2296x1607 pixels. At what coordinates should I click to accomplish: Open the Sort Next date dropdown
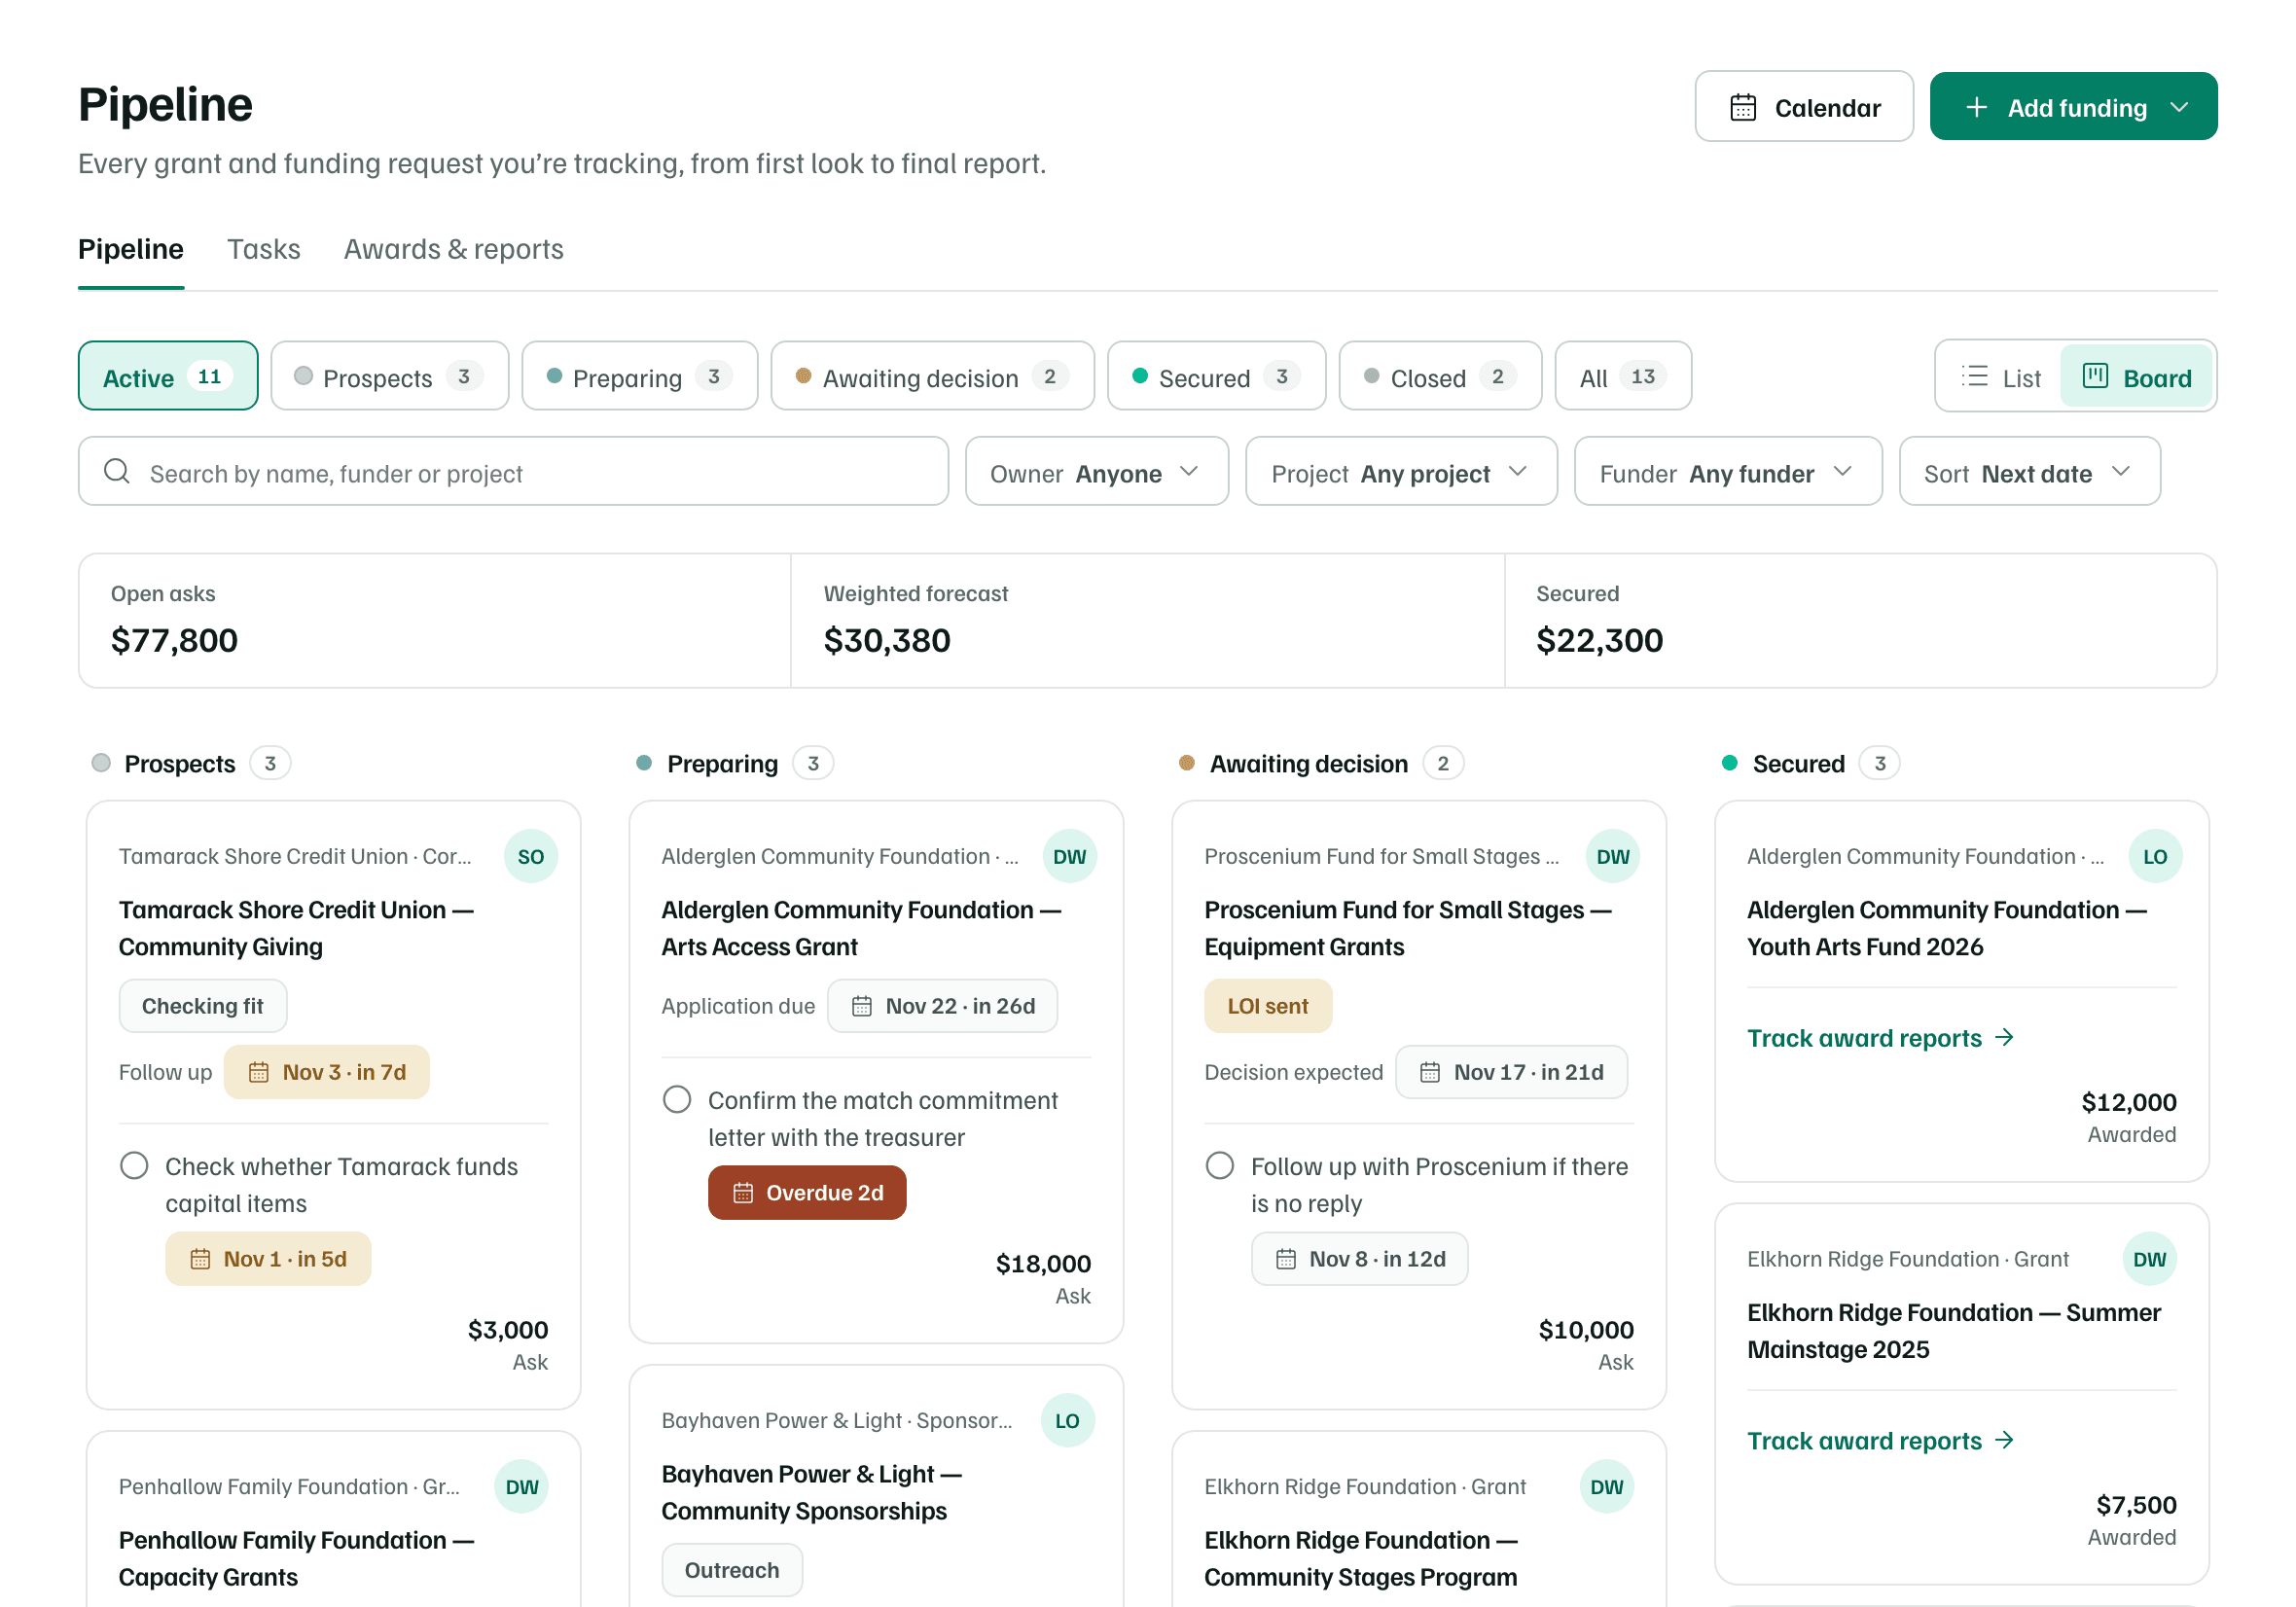[2028, 472]
